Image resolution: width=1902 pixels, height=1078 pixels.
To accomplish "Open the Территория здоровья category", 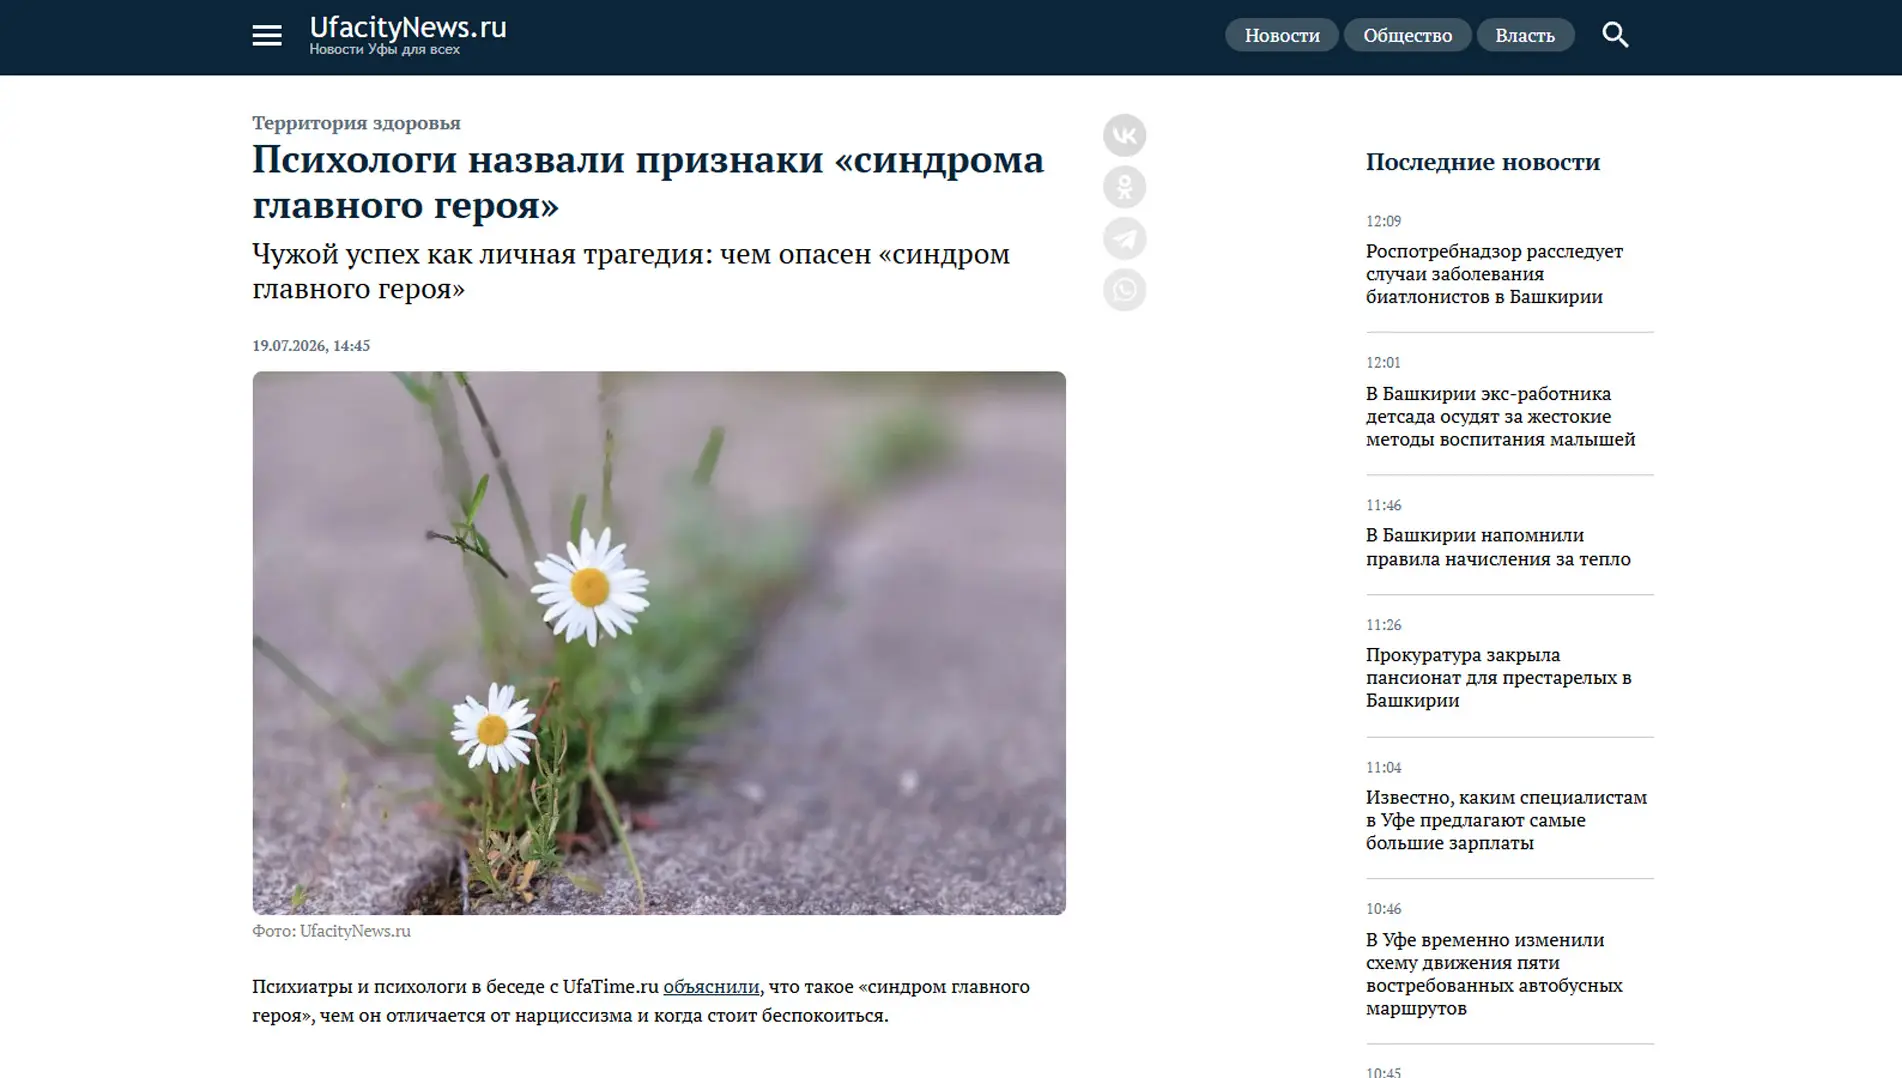I will (356, 122).
